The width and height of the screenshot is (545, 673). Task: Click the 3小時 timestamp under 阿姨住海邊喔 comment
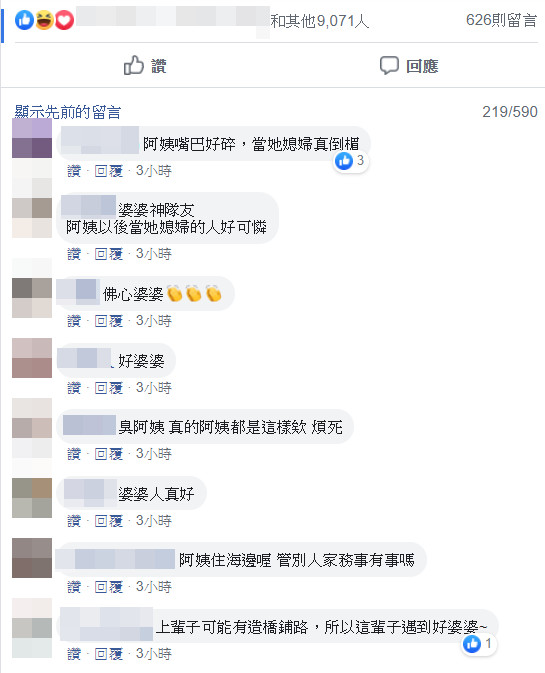click(154, 587)
